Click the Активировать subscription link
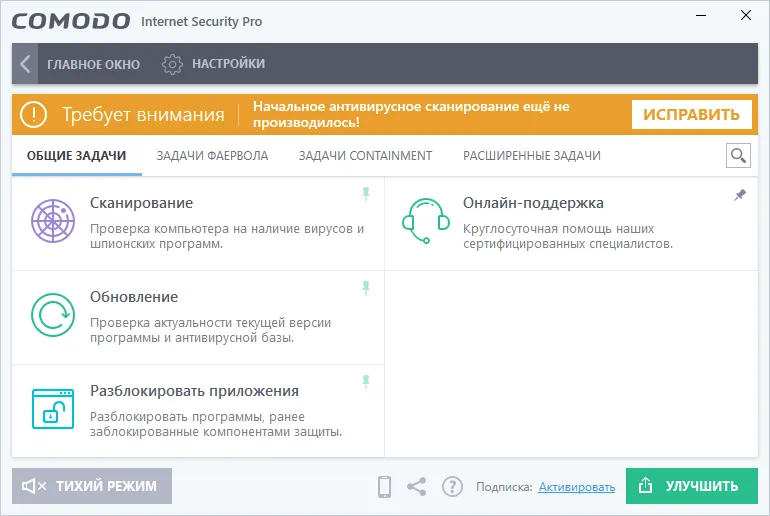Viewport: 770px width, 516px height. [x=576, y=487]
